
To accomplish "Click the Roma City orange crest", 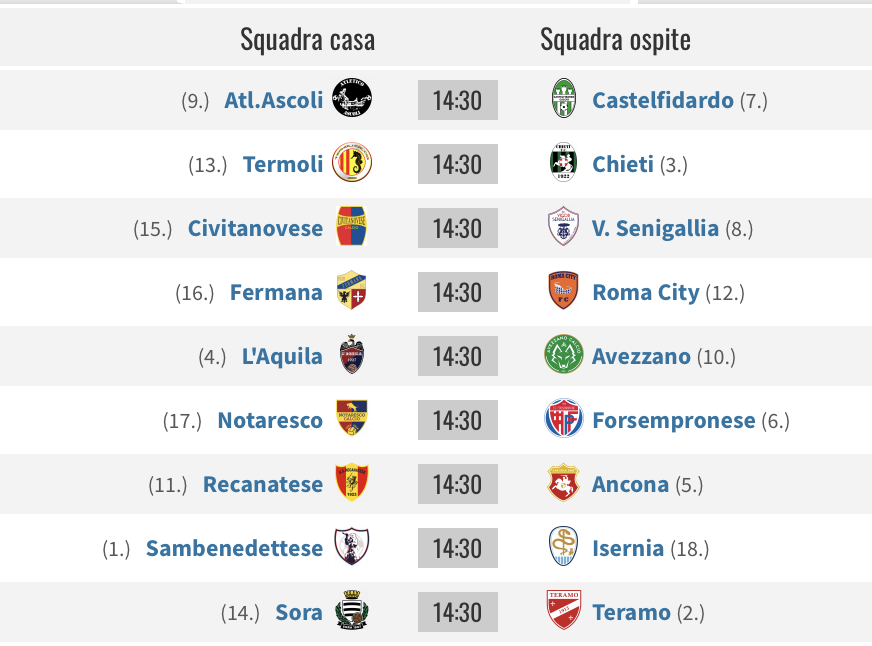I will [x=563, y=290].
